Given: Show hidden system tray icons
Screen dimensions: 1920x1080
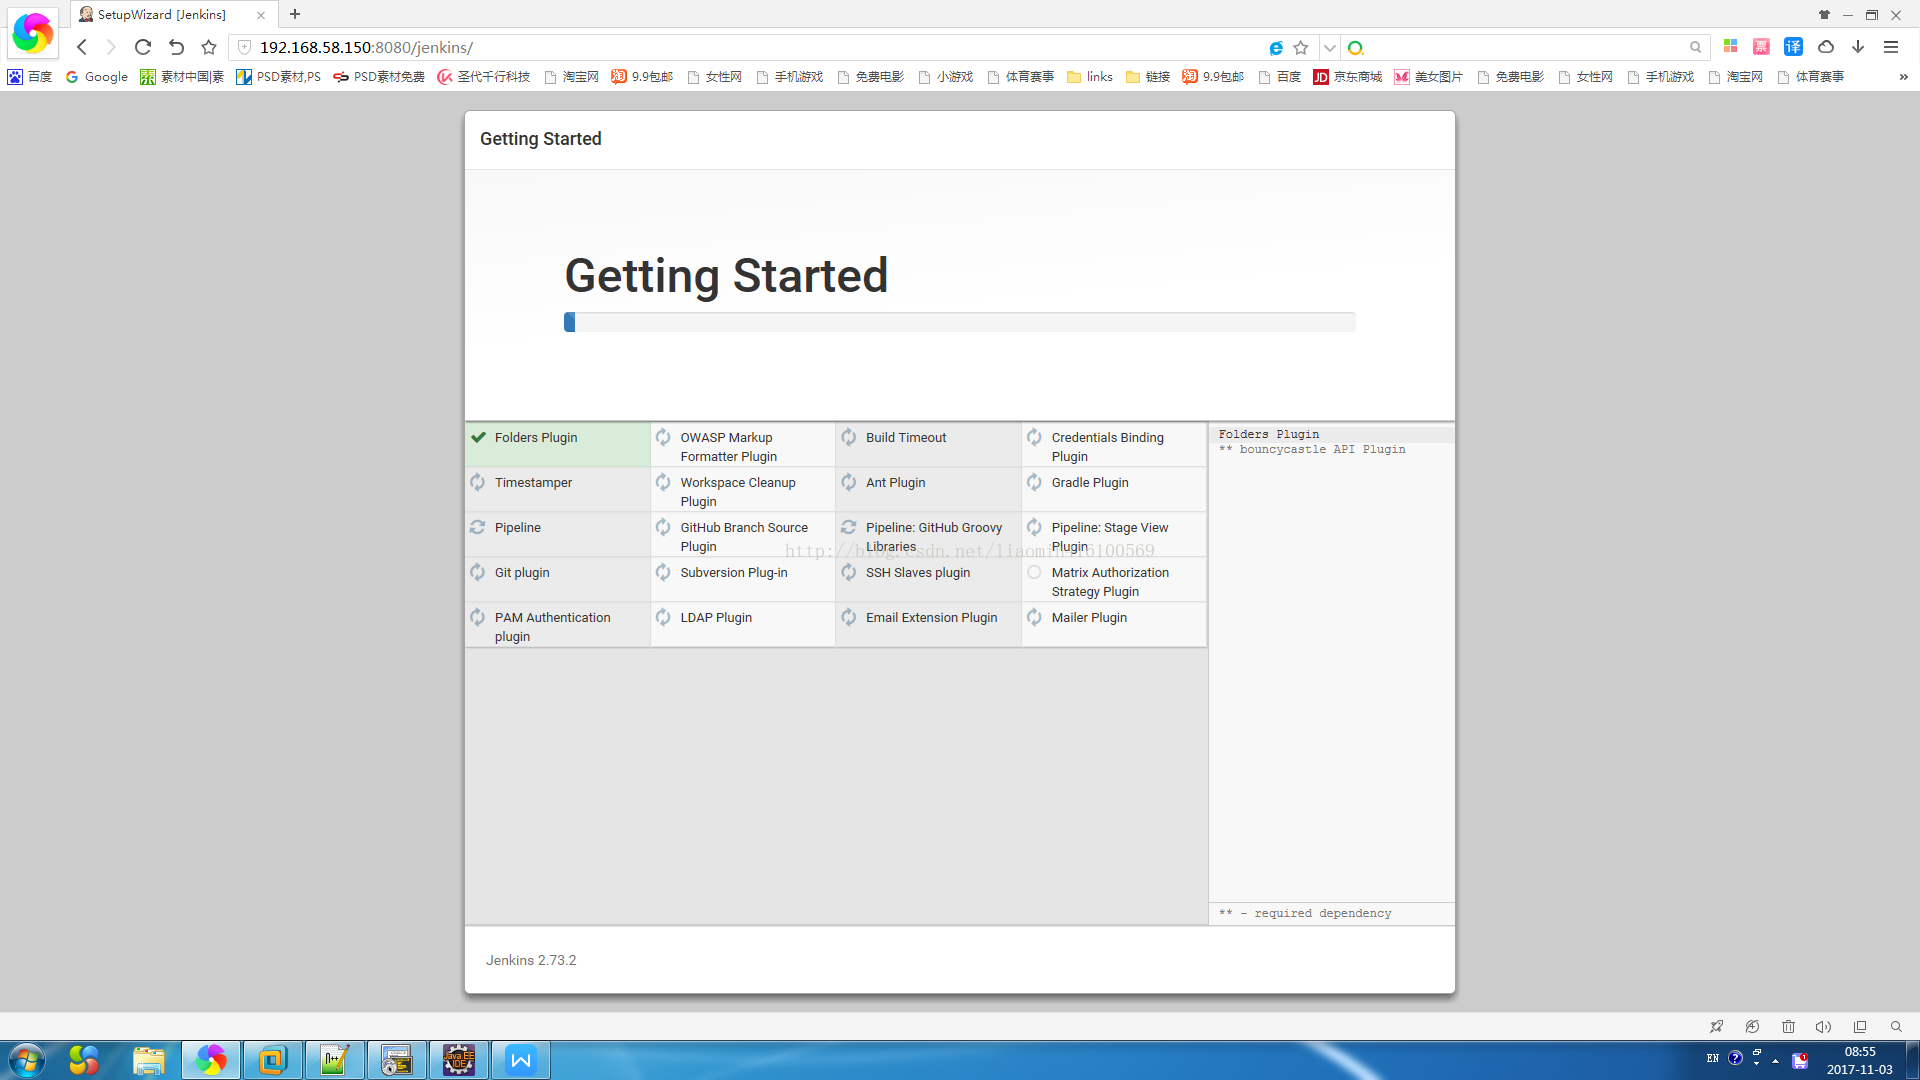Looking at the screenshot, I should [x=1775, y=1060].
